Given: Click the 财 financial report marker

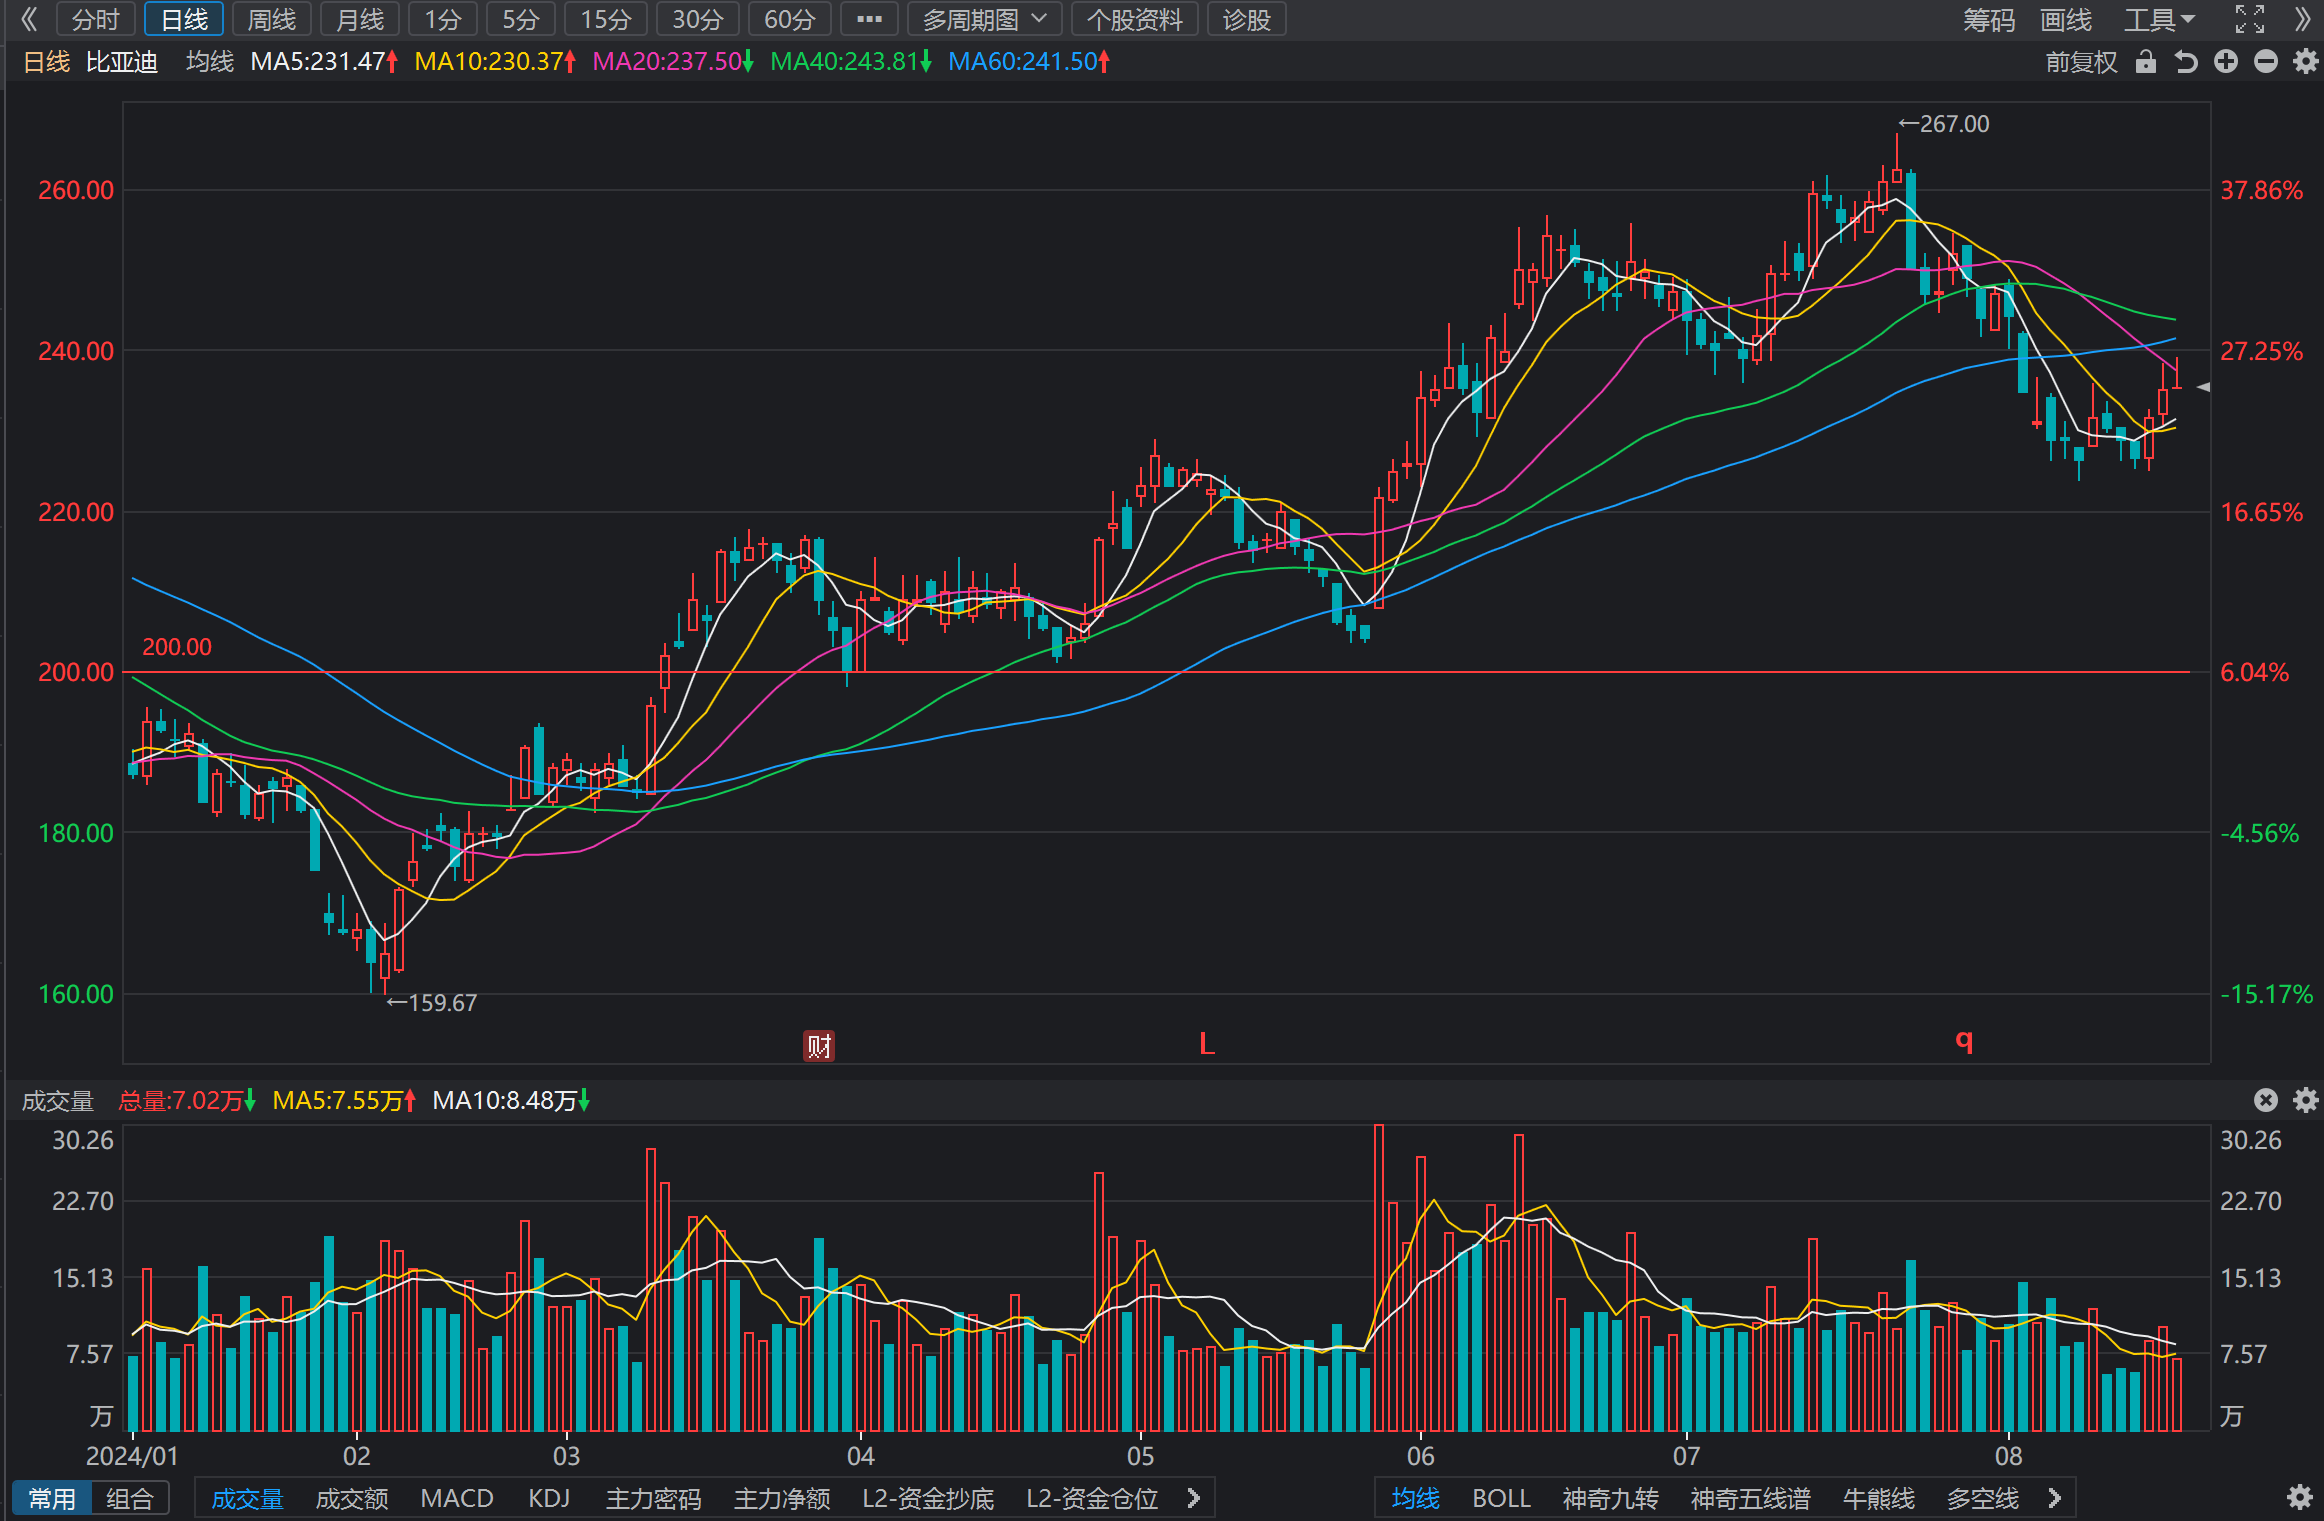Looking at the screenshot, I should (819, 1046).
